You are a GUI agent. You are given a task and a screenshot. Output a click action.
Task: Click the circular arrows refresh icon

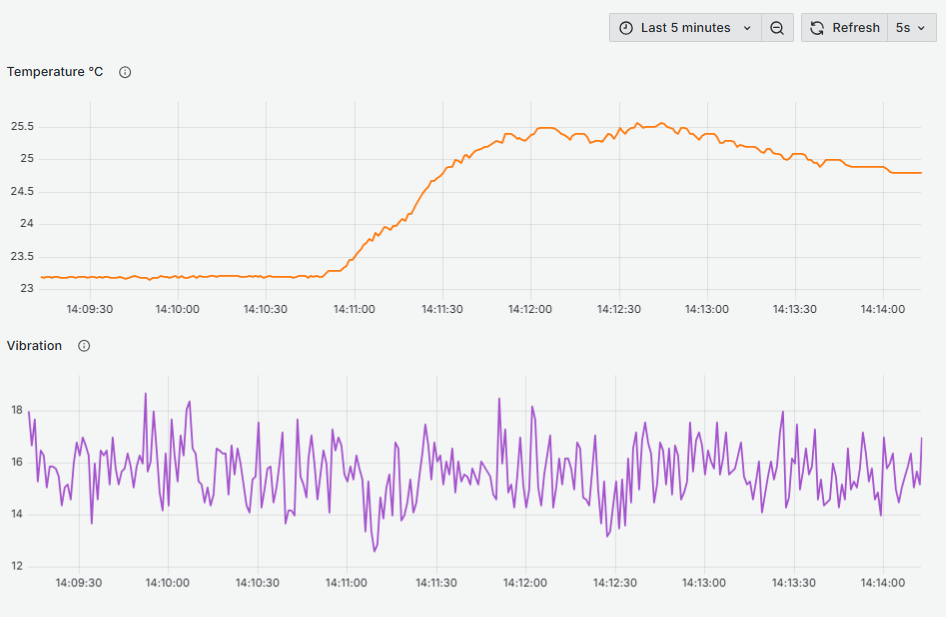pos(817,28)
